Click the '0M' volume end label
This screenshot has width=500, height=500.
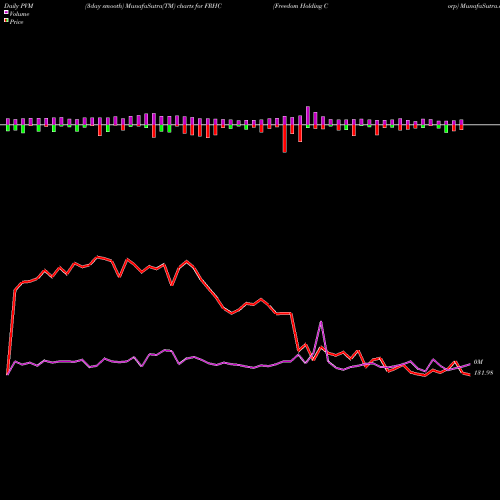[478, 362]
